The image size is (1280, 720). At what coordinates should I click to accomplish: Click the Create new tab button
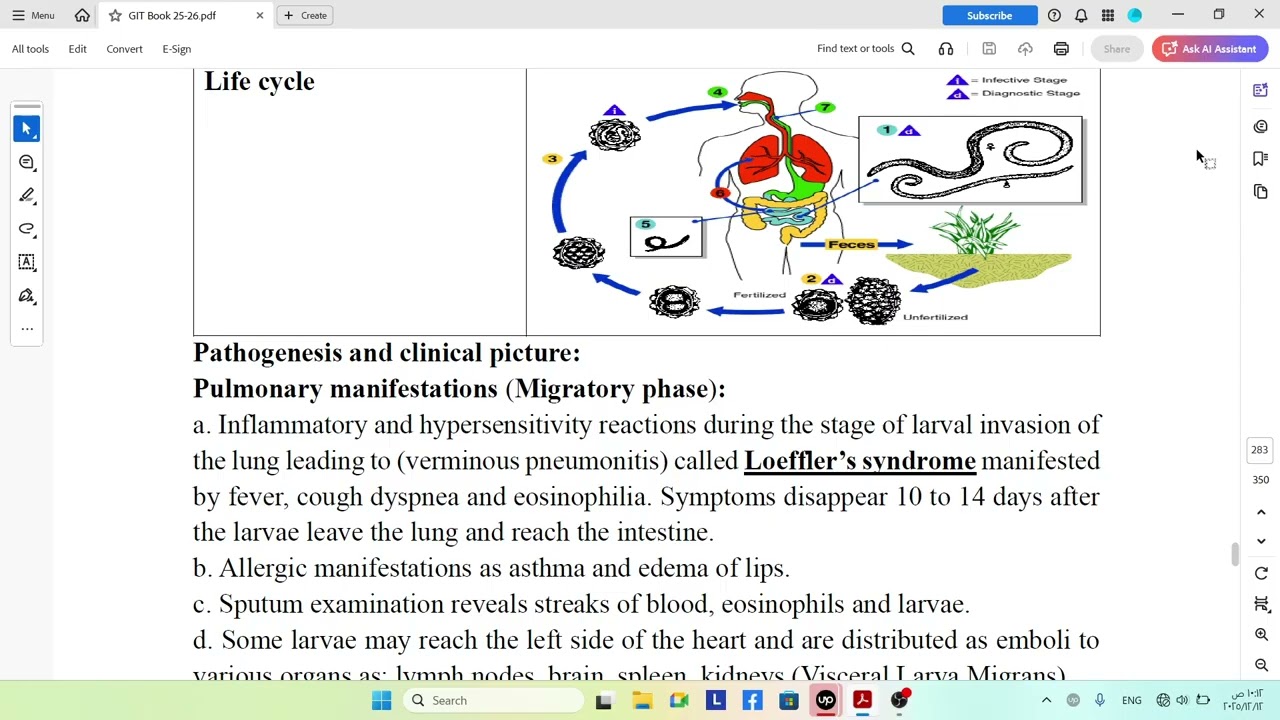click(305, 15)
